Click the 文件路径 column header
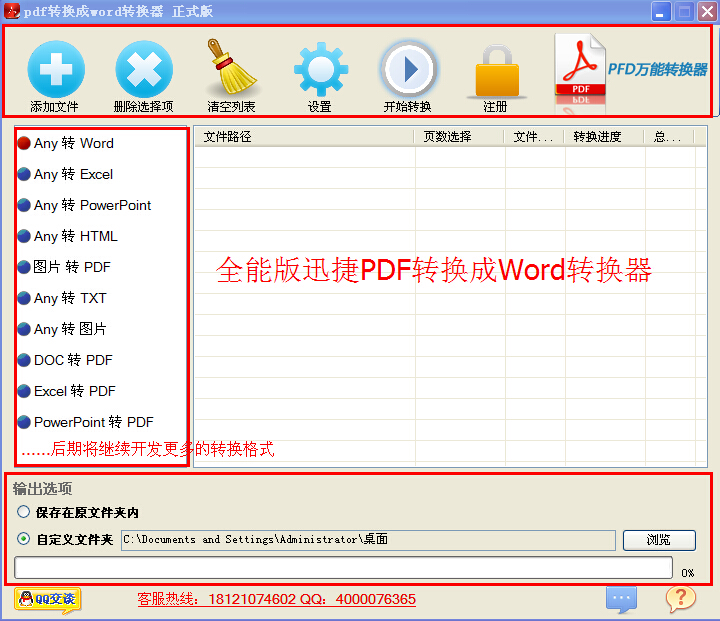This screenshot has width=720, height=621. click(x=304, y=137)
